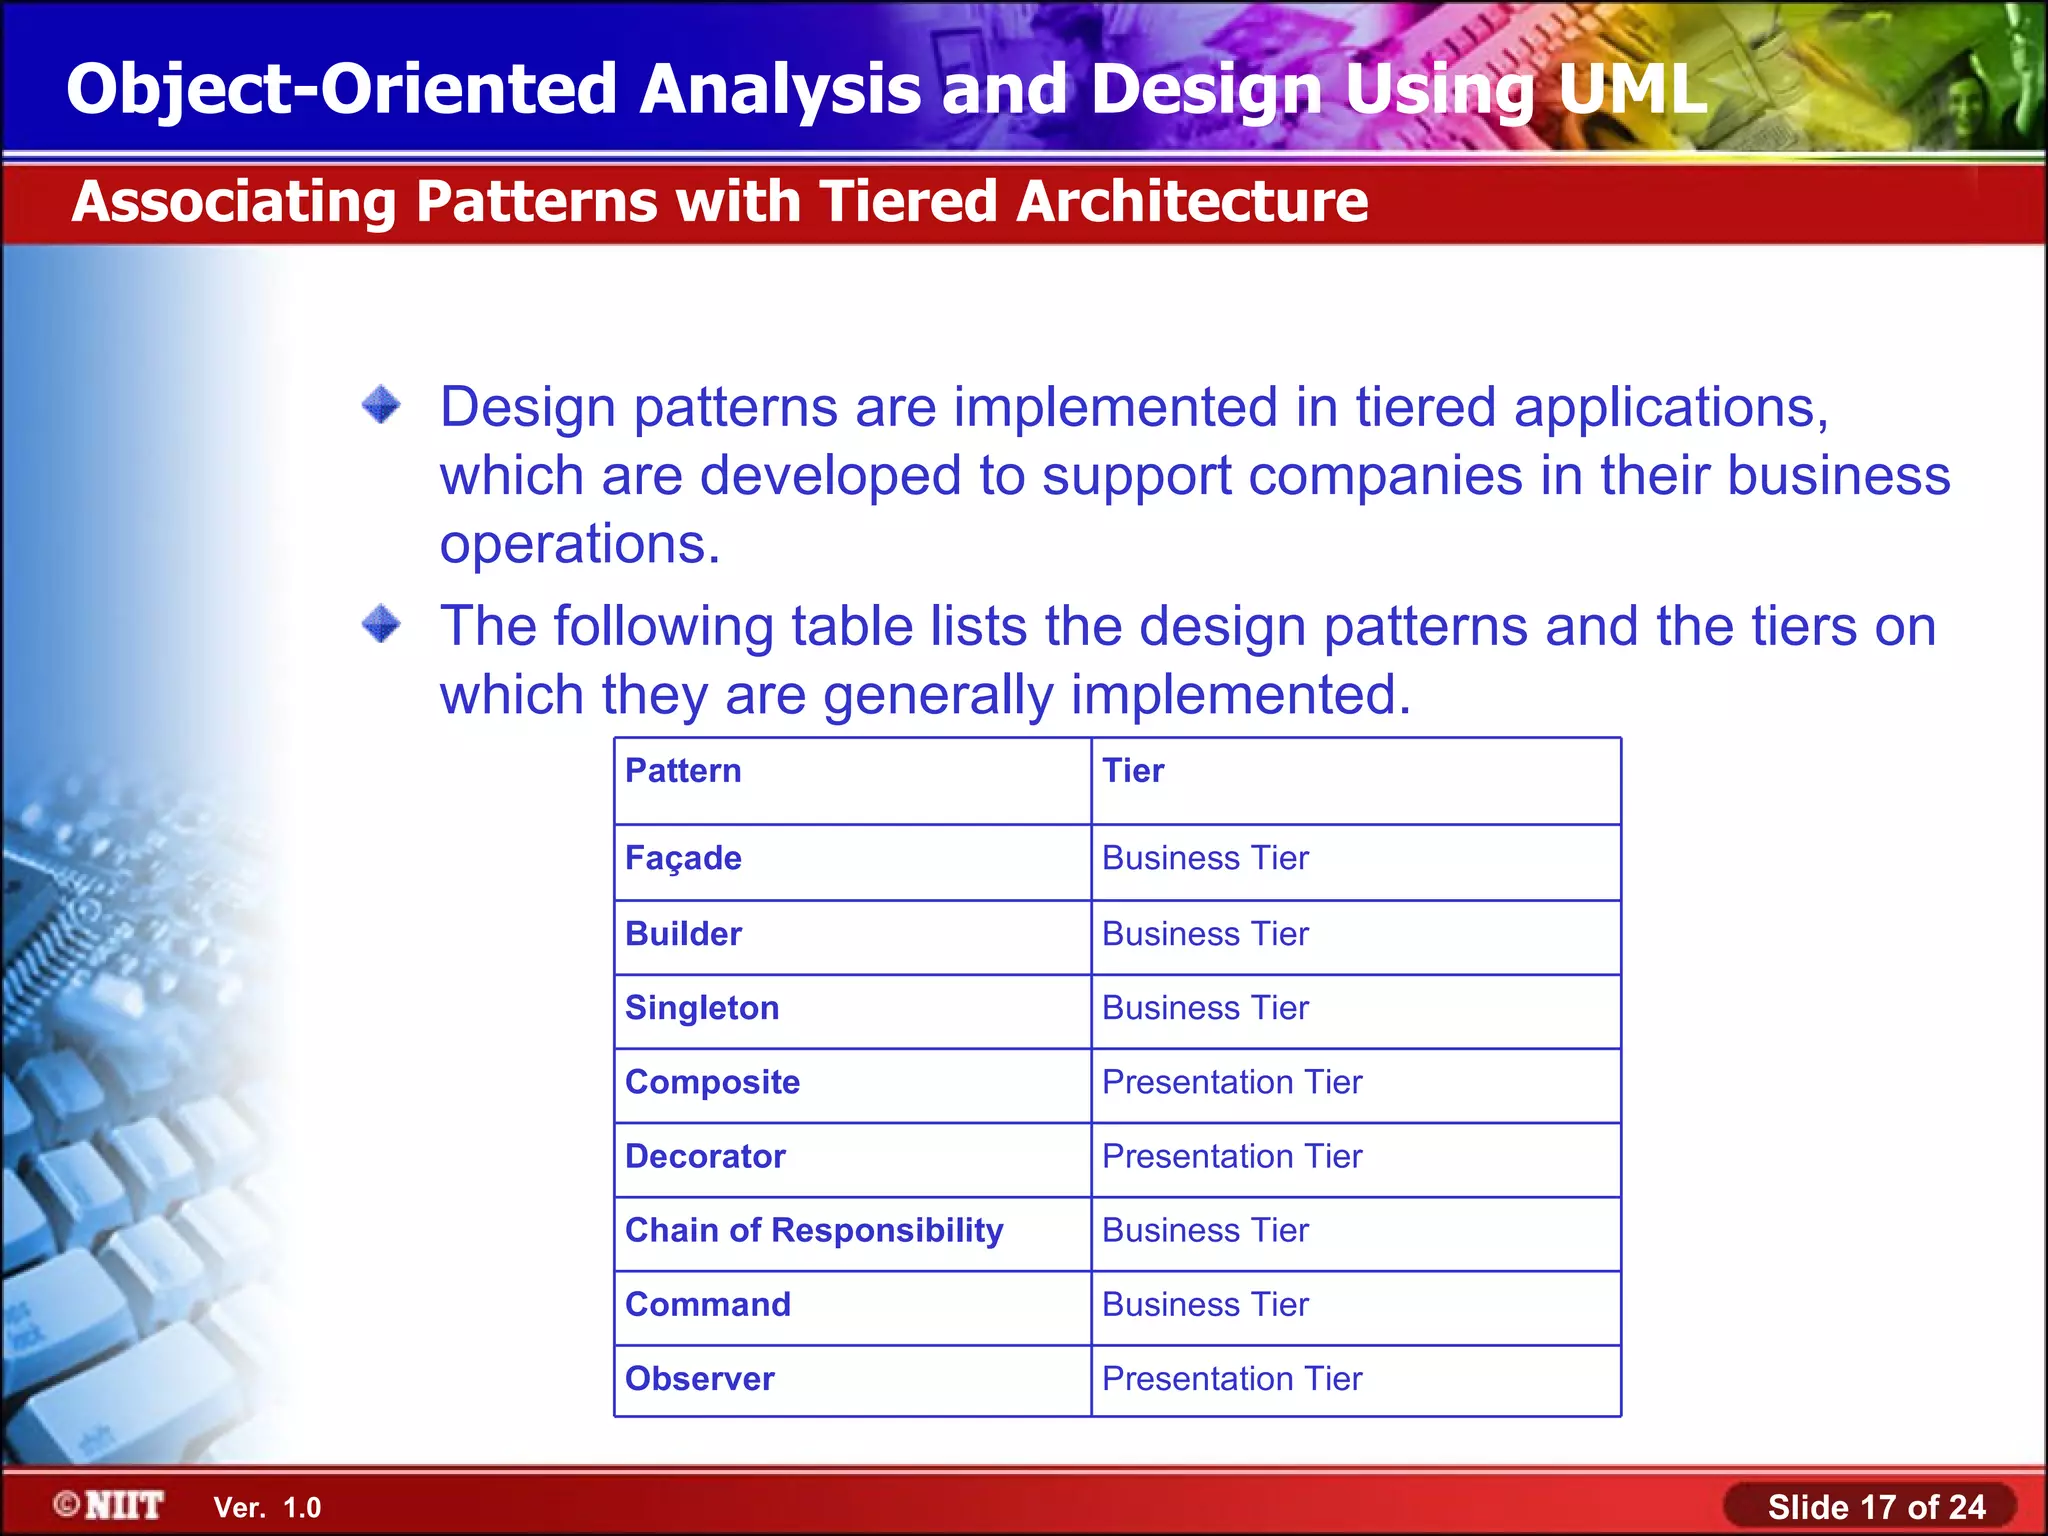Click the second diamond bullet icon
The width and height of the screenshot is (2048, 1536).
coord(381,624)
